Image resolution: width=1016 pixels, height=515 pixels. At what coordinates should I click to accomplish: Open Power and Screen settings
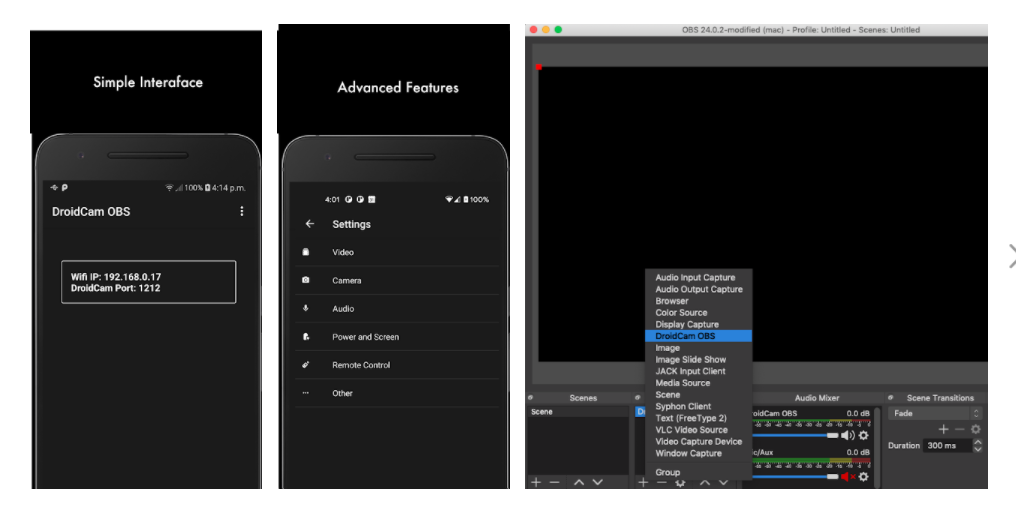point(365,337)
